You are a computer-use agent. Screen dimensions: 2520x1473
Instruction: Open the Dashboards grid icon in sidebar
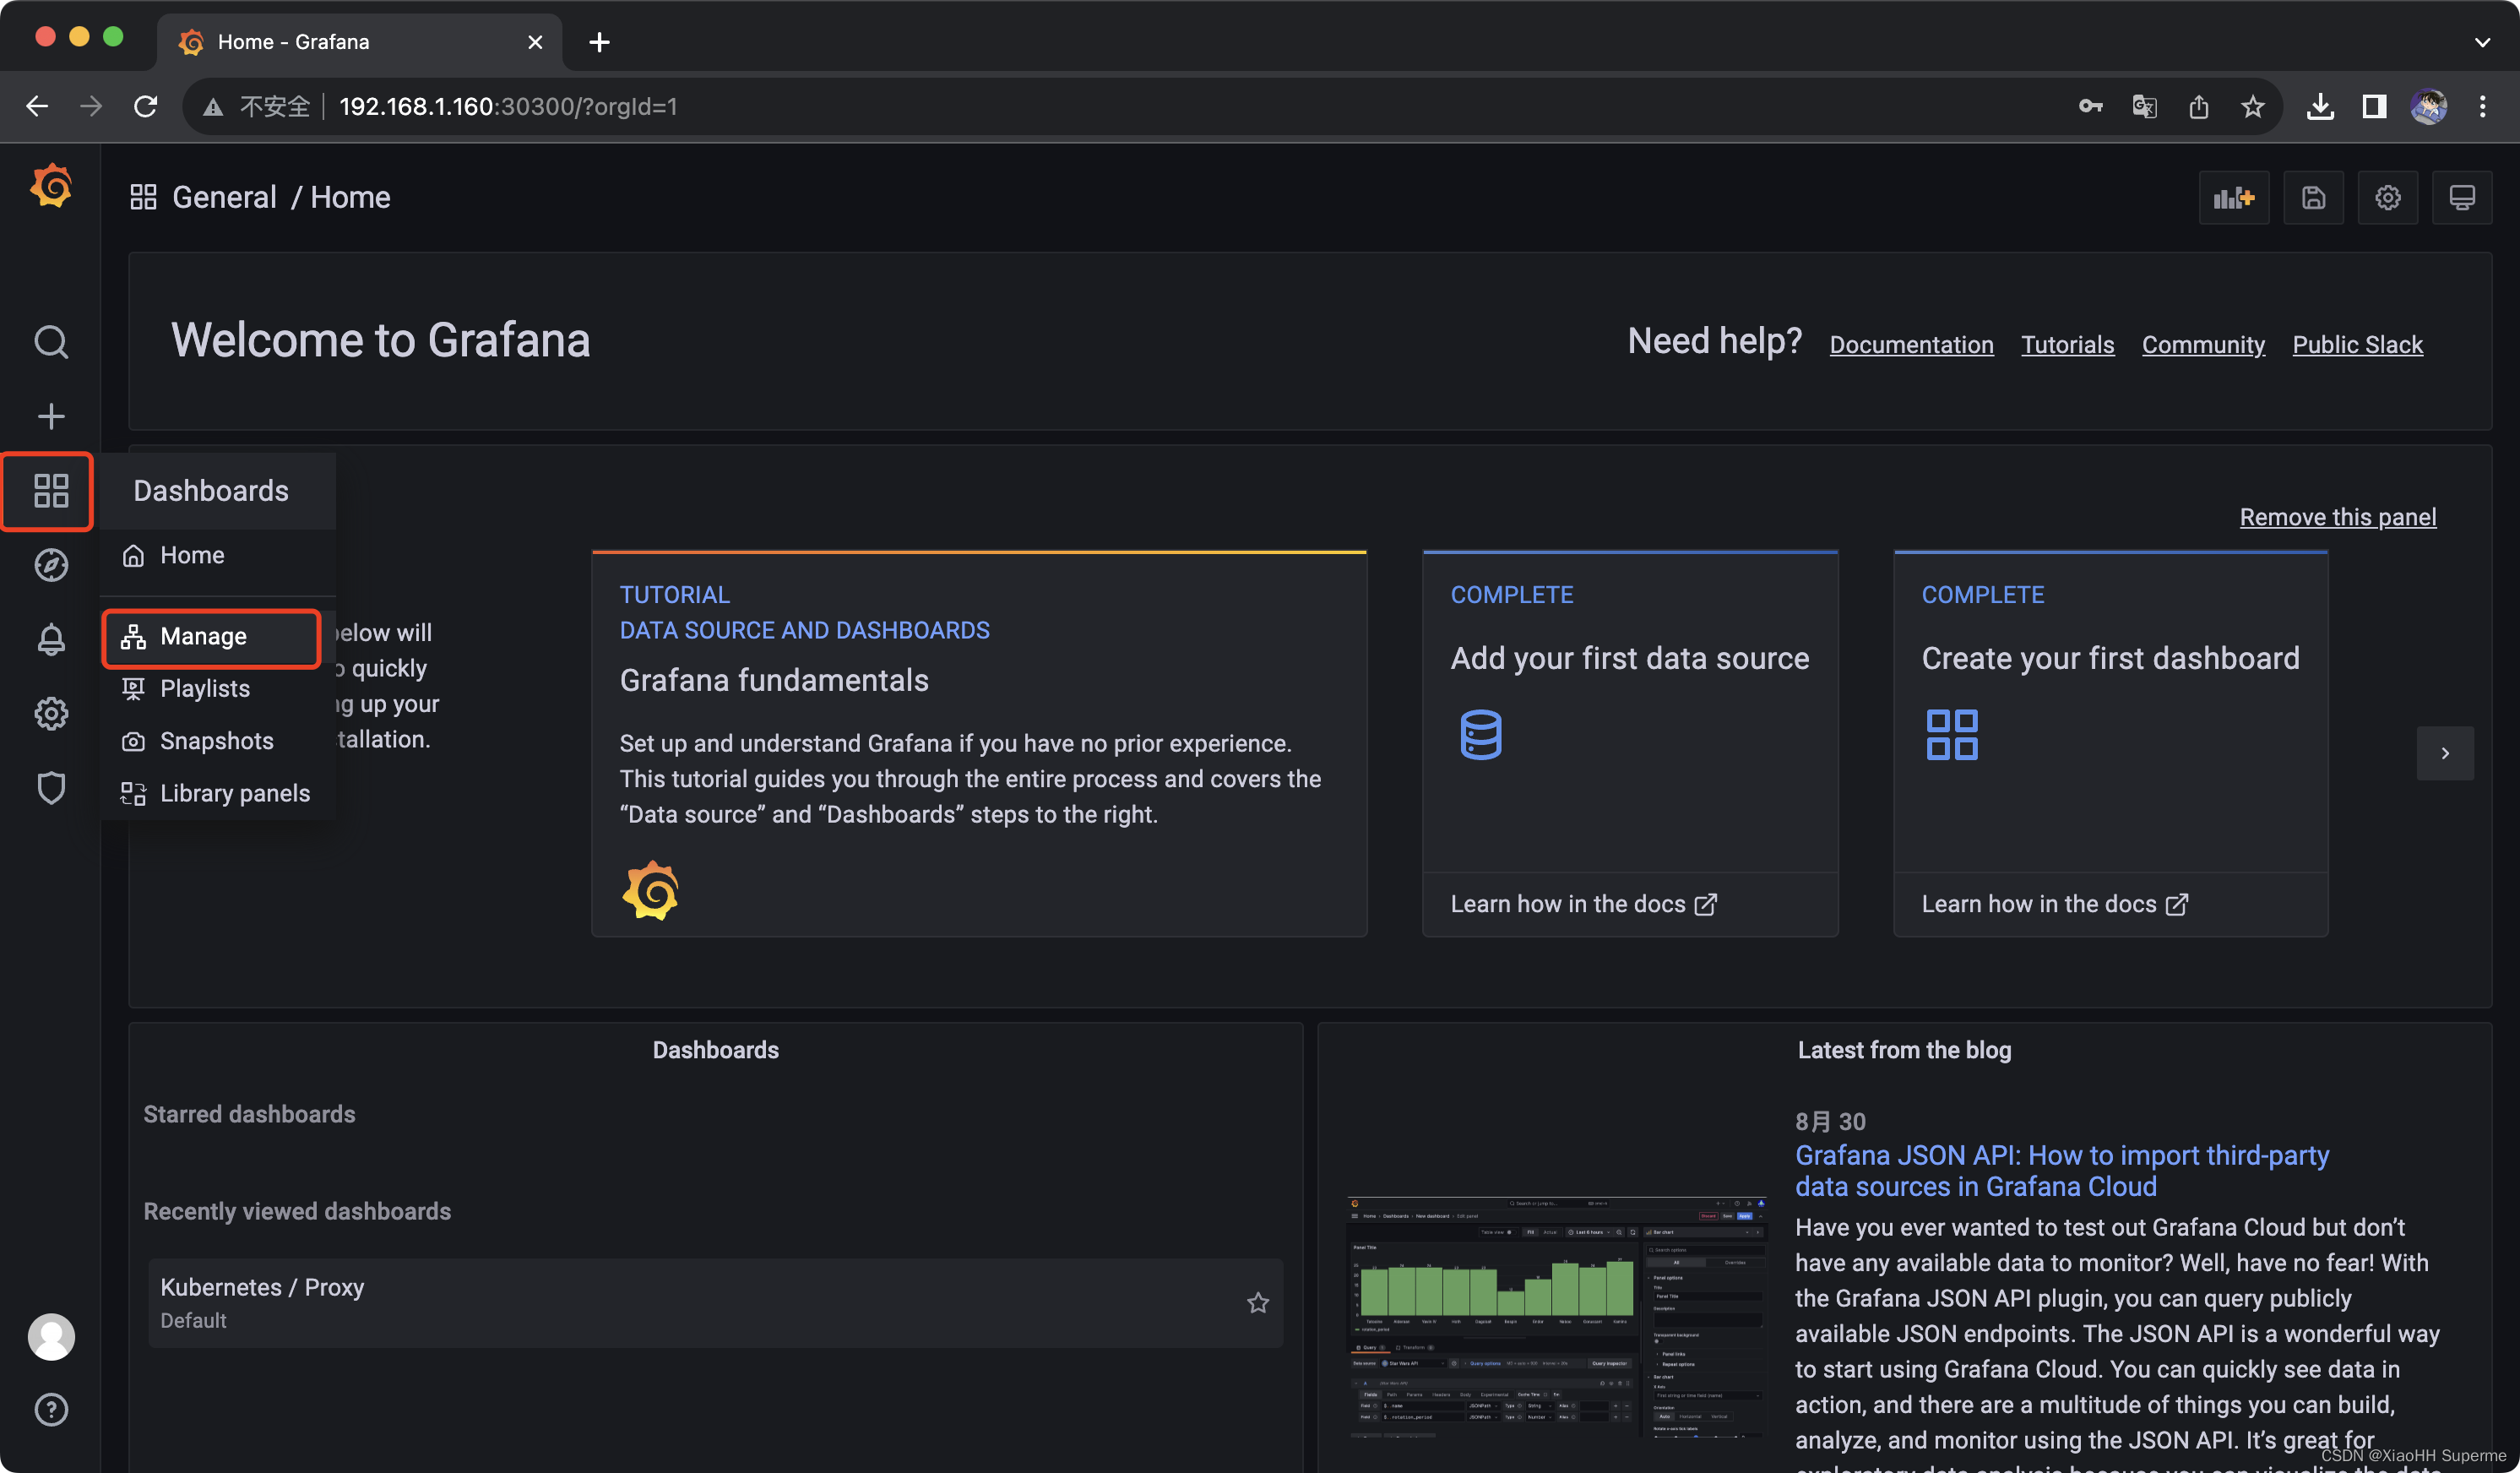click(x=51, y=490)
